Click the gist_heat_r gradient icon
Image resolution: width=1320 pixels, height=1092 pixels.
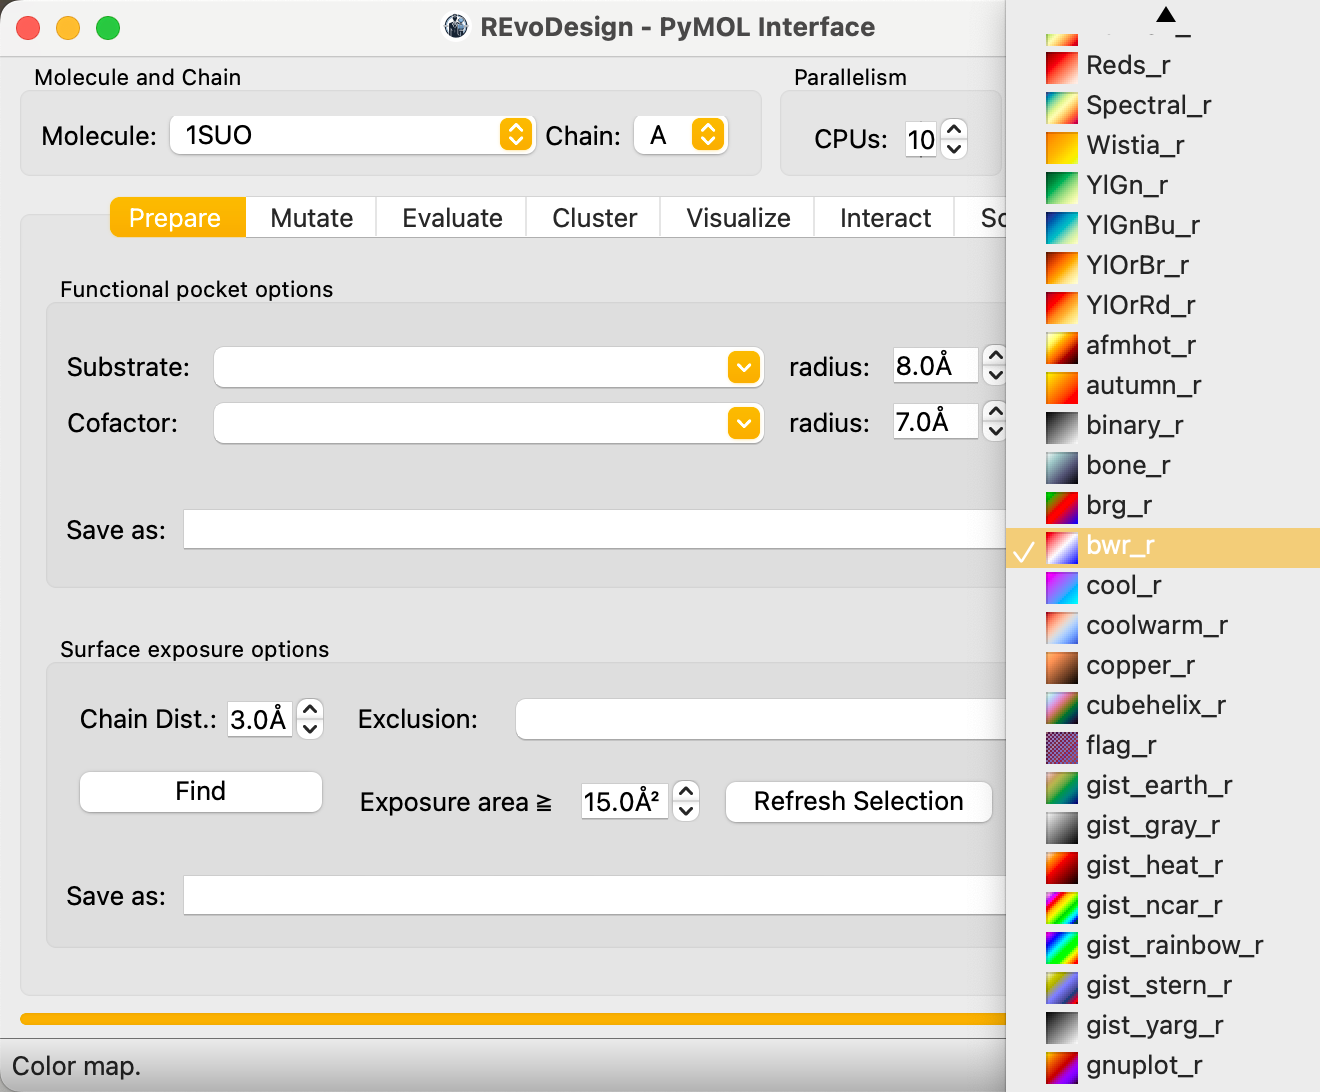[1062, 867]
